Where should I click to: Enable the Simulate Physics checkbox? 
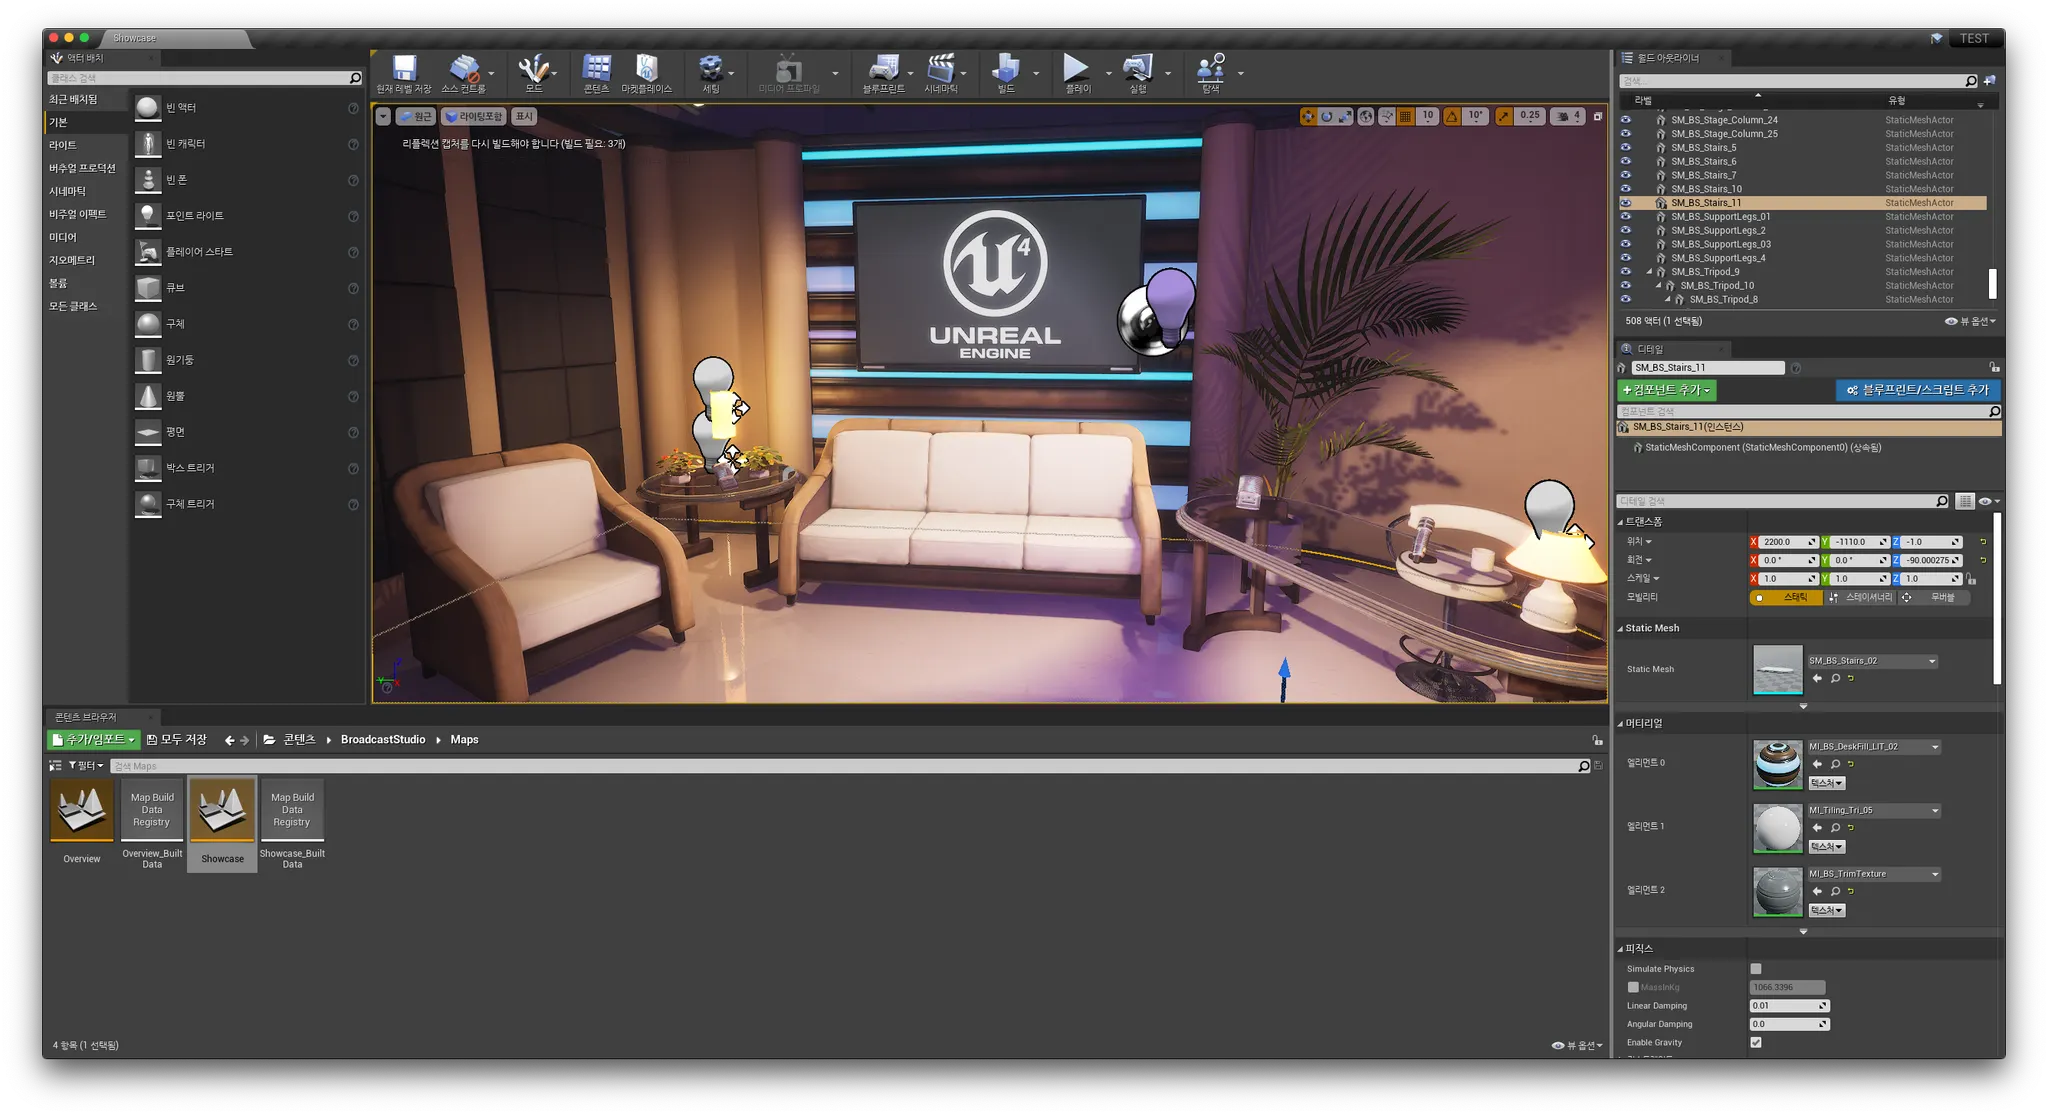(1756, 969)
